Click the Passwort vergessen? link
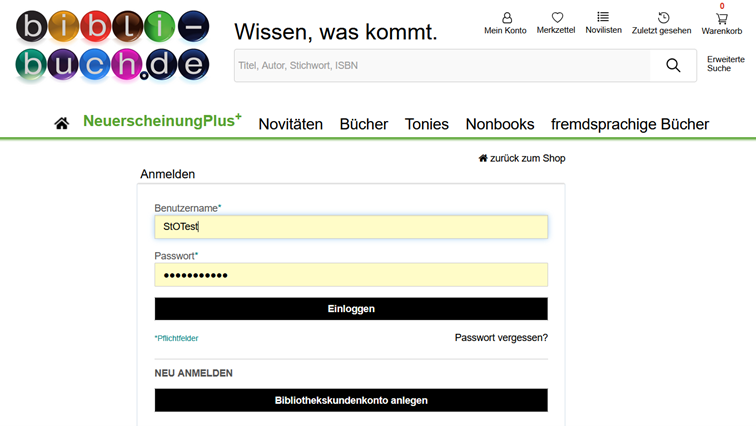The width and height of the screenshot is (756, 426). tap(501, 338)
